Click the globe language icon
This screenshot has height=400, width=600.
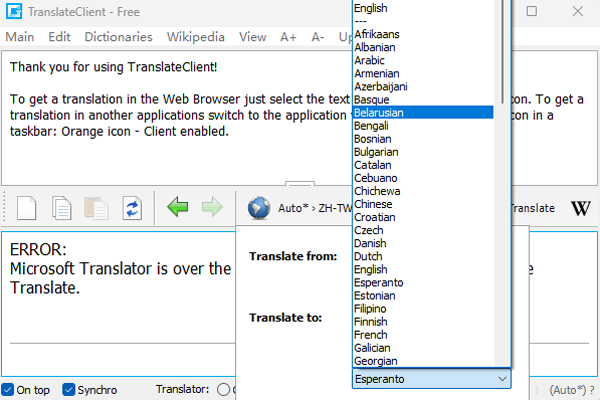[x=259, y=208]
